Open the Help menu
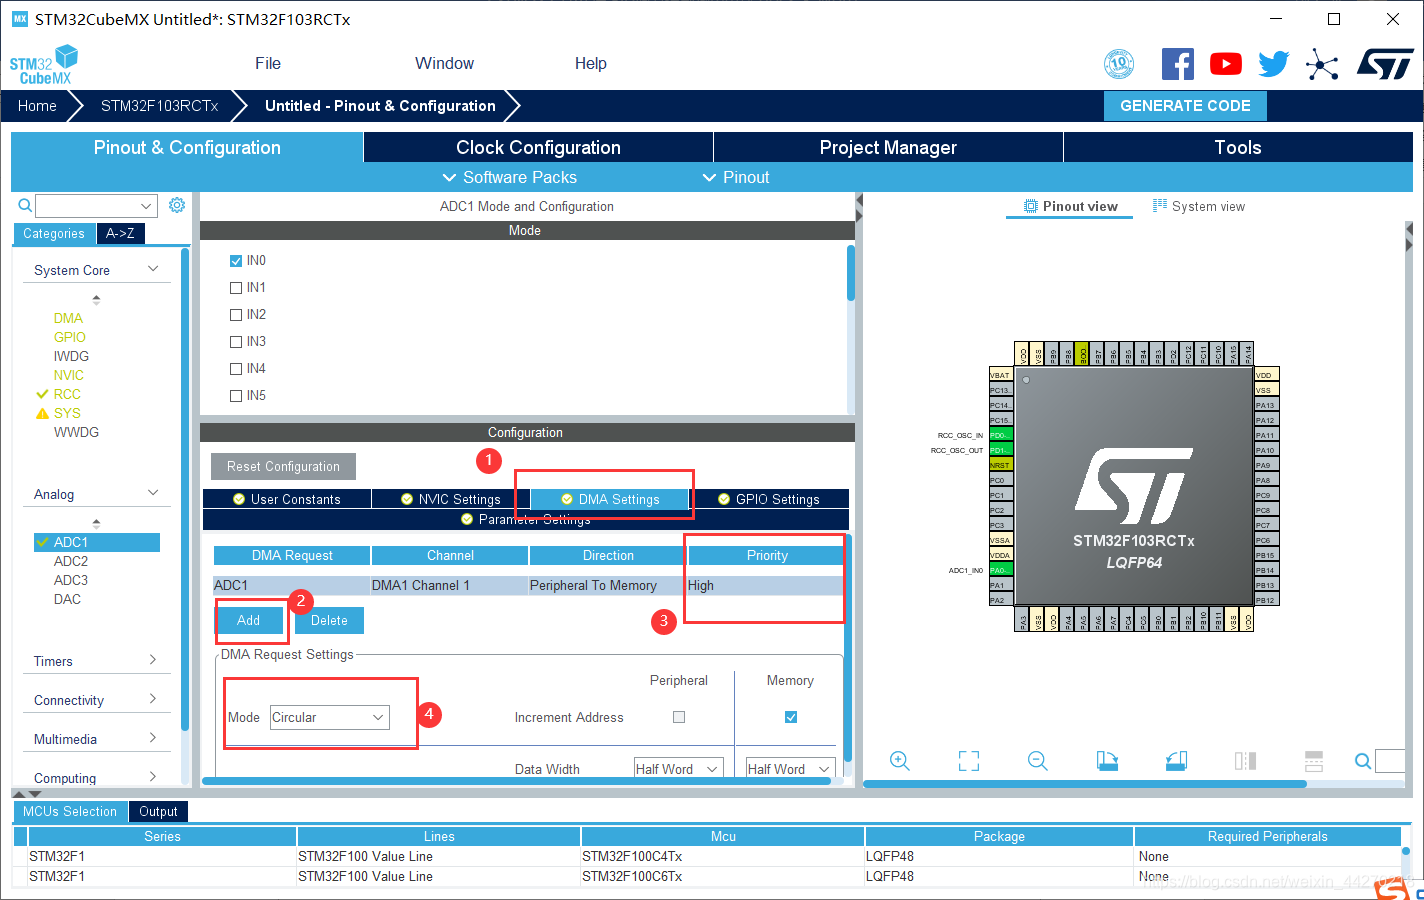Image resolution: width=1424 pixels, height=900 pixels. point(590,63)
